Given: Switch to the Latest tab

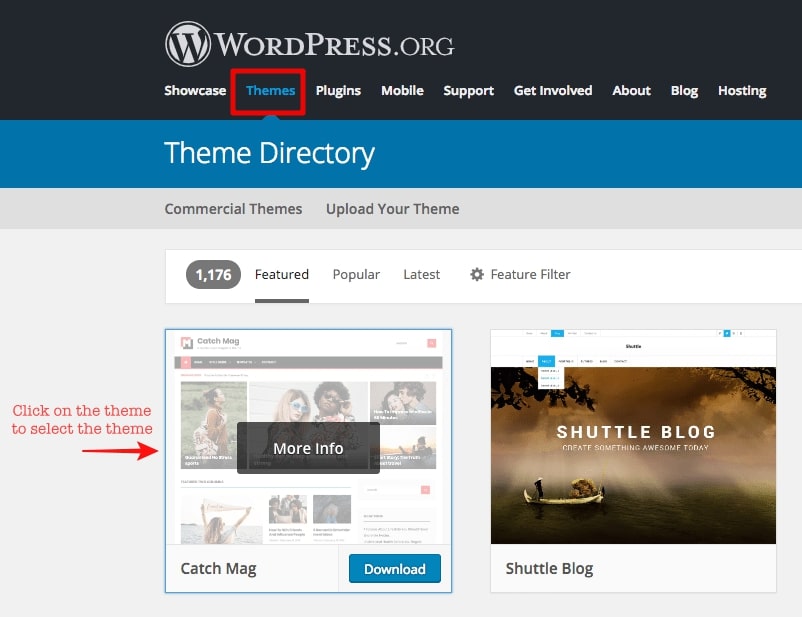Looking at the screenshot, I should tap(421, 275).
